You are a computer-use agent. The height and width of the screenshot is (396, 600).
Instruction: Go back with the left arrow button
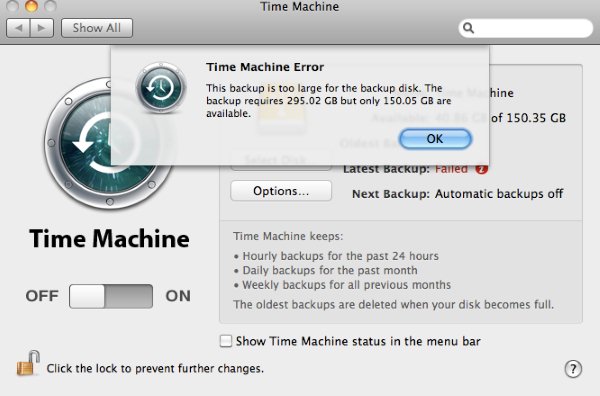click(x=18, y=28)
